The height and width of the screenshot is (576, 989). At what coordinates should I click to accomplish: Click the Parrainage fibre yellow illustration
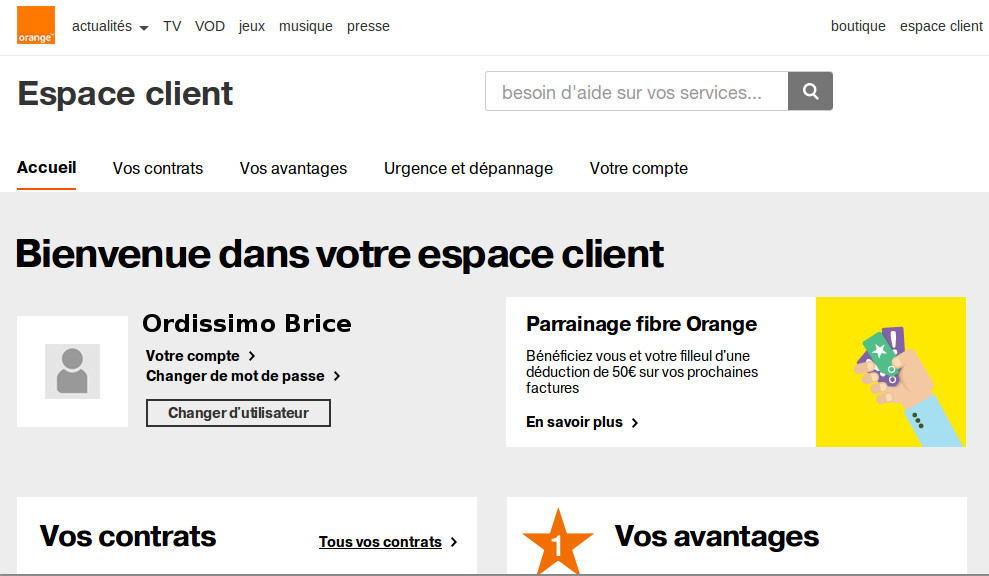click(x=891, y=372)
